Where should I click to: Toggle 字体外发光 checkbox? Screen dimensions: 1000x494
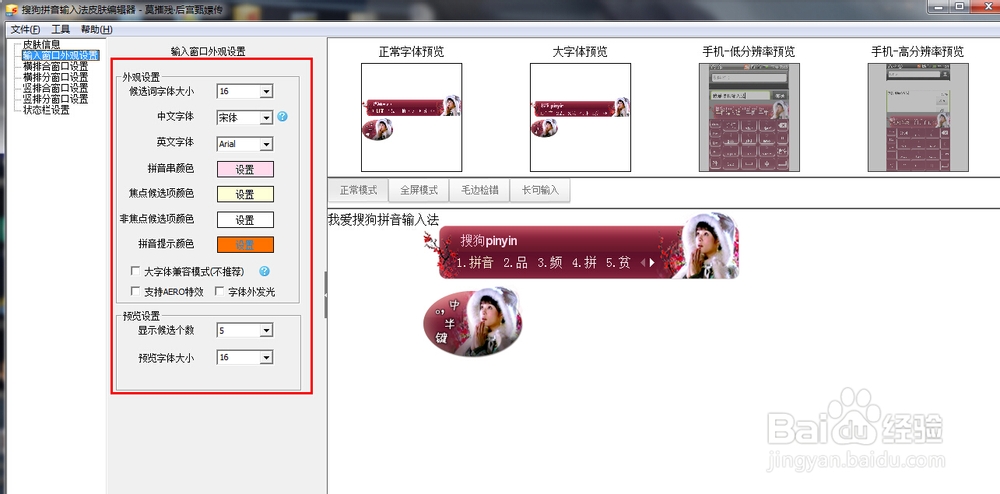219,291
